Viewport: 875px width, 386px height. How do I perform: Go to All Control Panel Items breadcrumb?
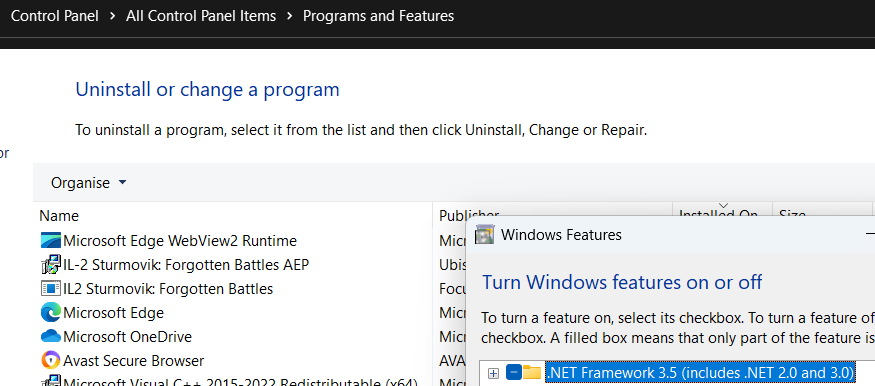[x=201, y=16]
